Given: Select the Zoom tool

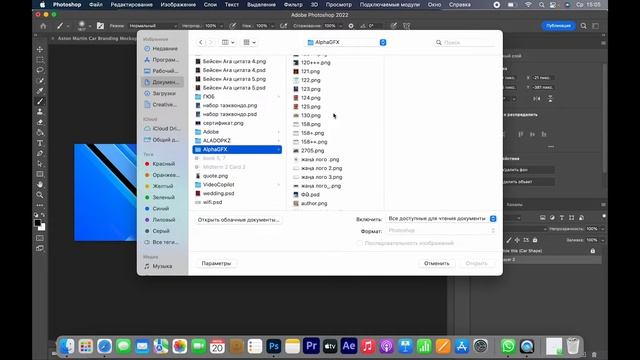Looking at the screenshot, I should (x=40, y=195).
